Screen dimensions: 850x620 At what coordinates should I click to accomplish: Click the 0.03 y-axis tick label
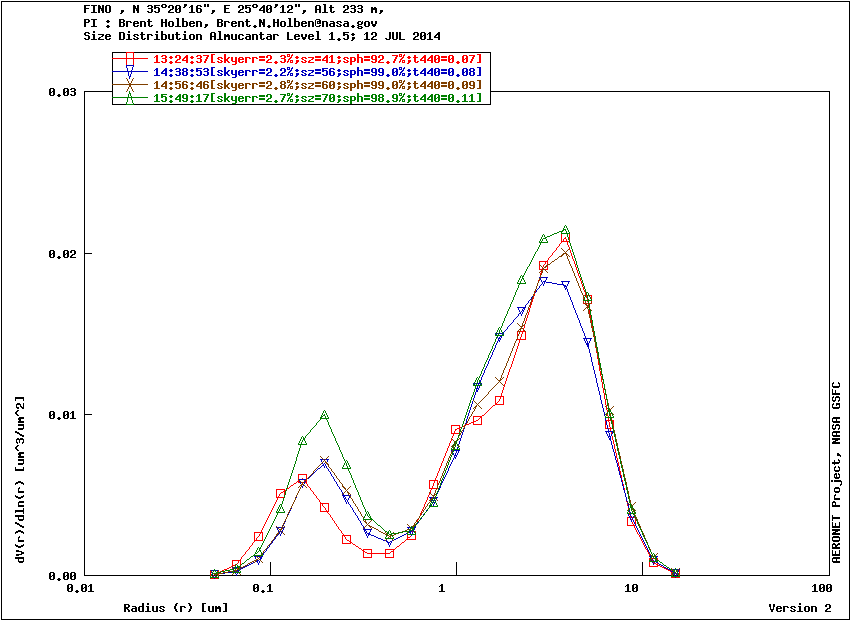pos(62,92)
